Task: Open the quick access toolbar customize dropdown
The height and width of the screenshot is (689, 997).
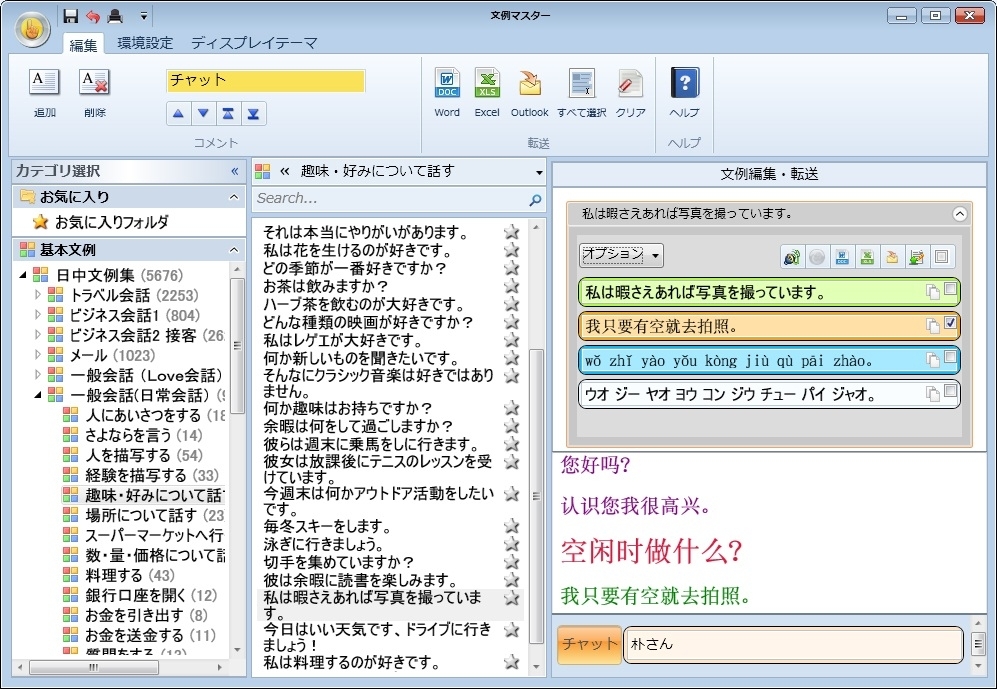Action: click(144, 16)
